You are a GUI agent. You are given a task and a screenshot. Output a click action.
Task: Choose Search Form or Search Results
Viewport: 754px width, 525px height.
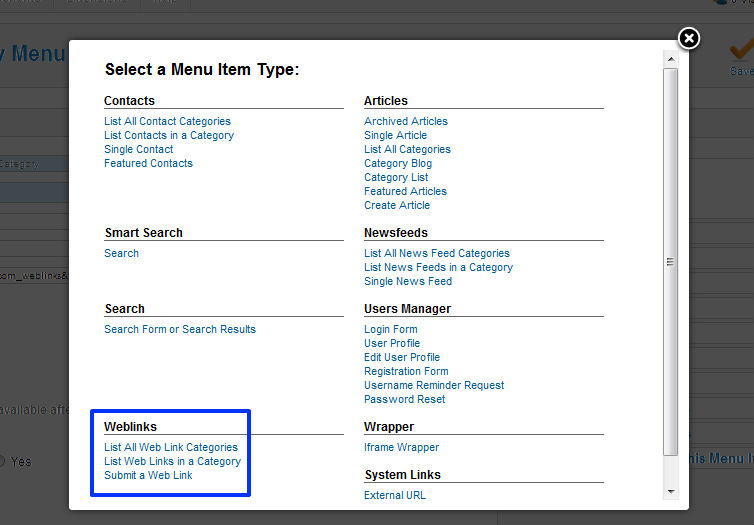click(180, 329)
